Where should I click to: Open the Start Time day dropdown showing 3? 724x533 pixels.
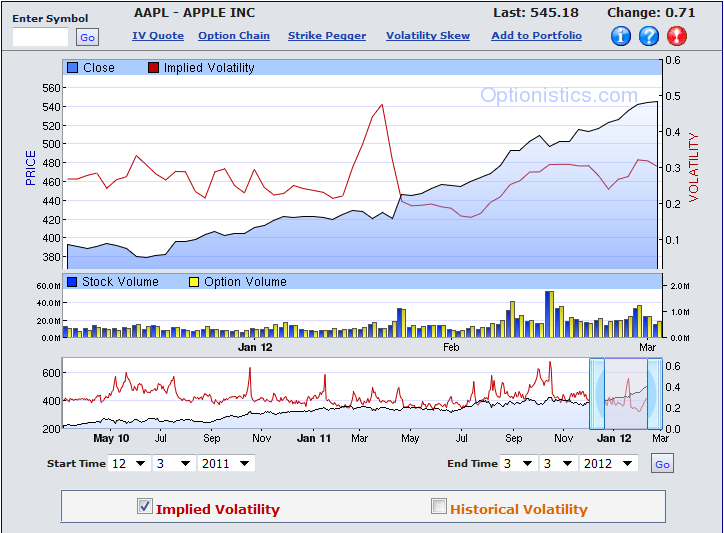174,463
